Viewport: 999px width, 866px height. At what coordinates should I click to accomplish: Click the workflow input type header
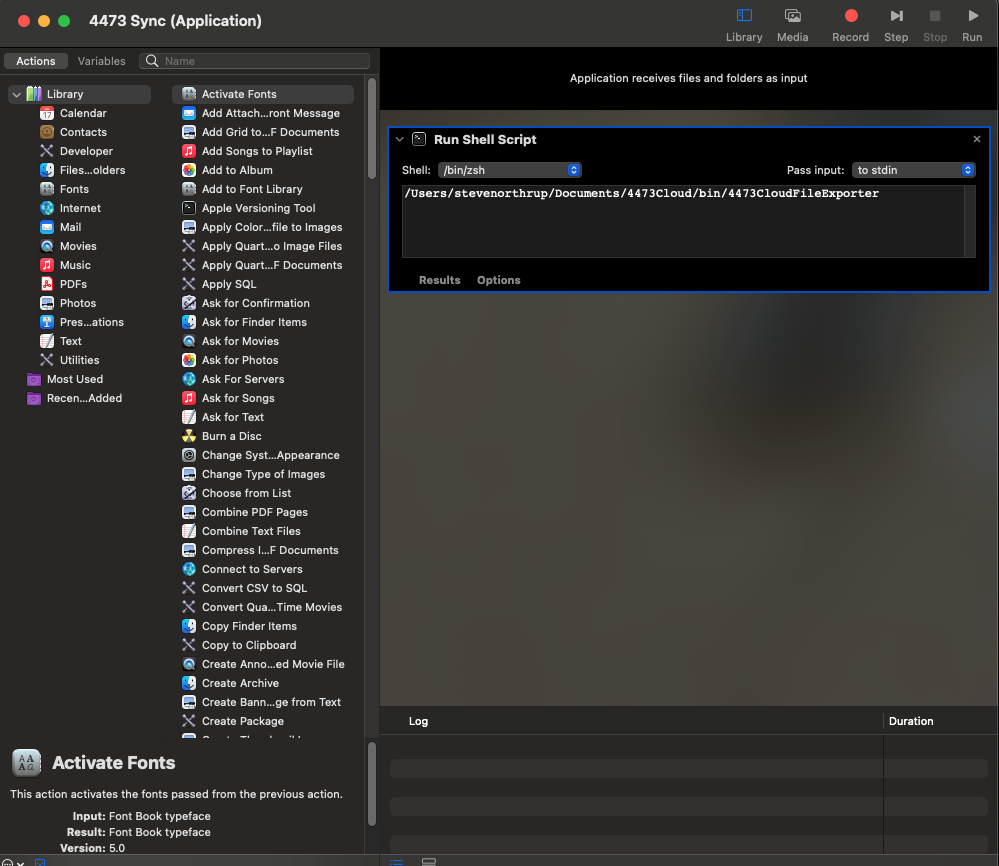coord(688,78)
